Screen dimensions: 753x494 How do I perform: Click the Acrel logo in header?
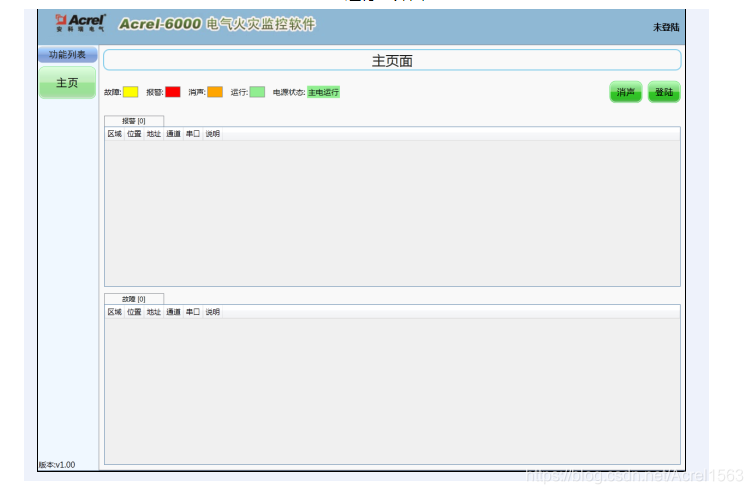click(80, 23)
